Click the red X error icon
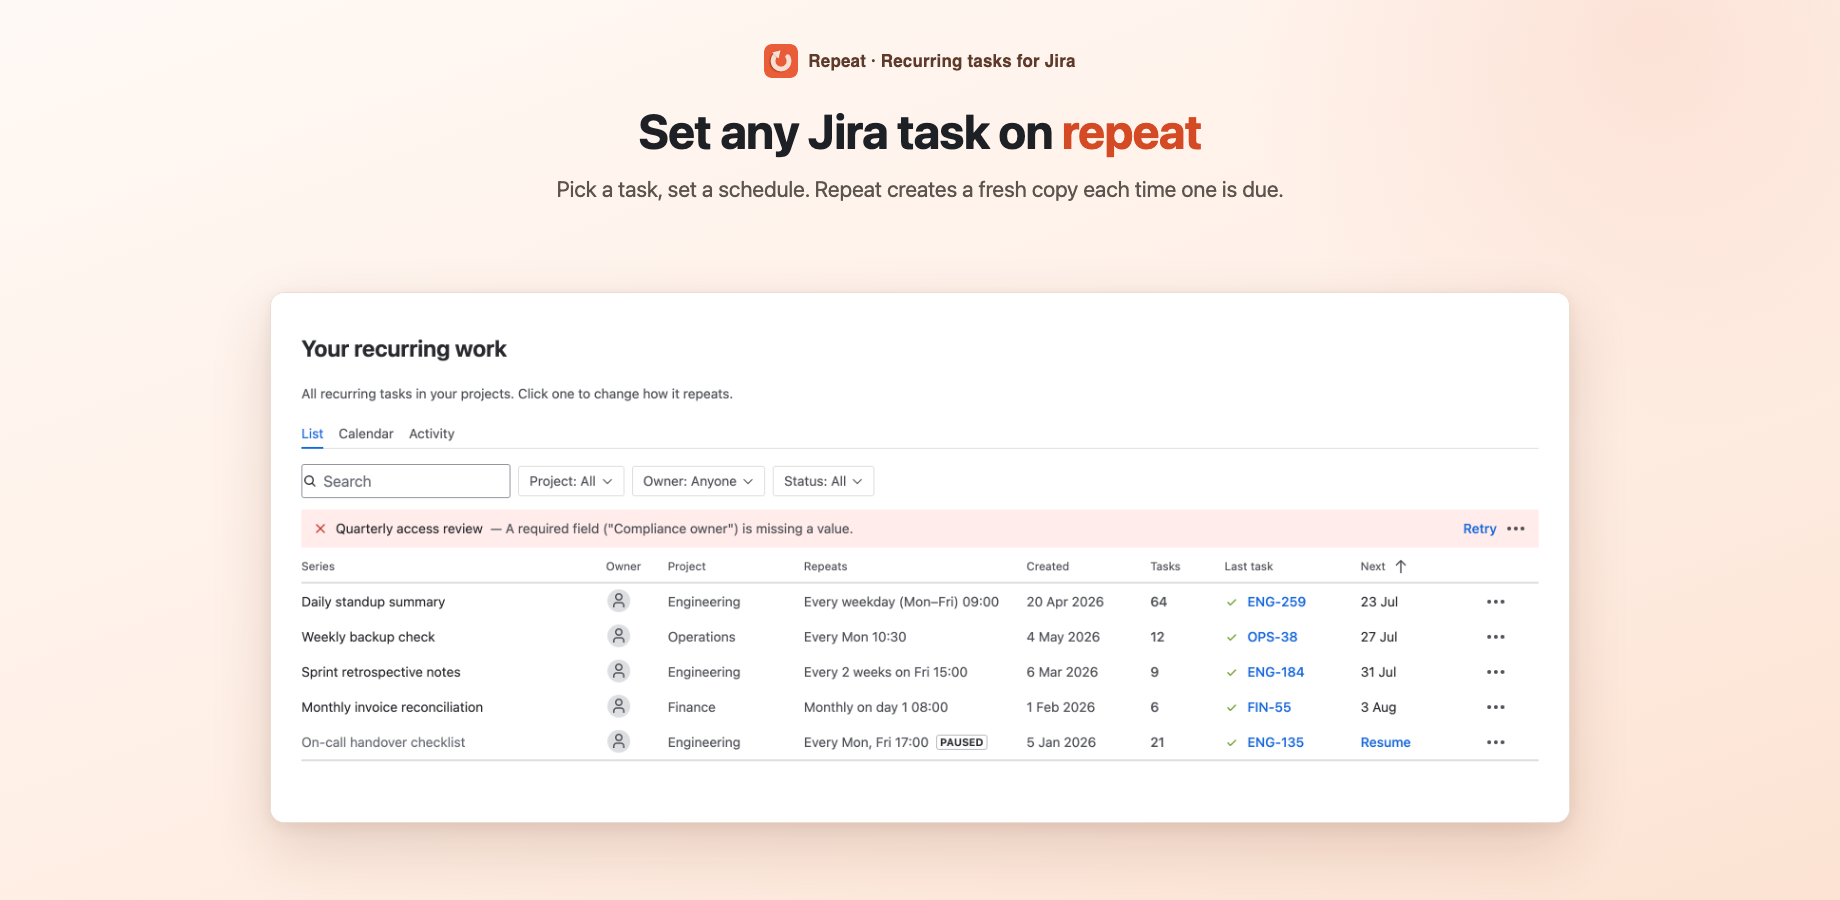Image resolution: width=1840 pixels, height=900 pixels. point(320,529)
